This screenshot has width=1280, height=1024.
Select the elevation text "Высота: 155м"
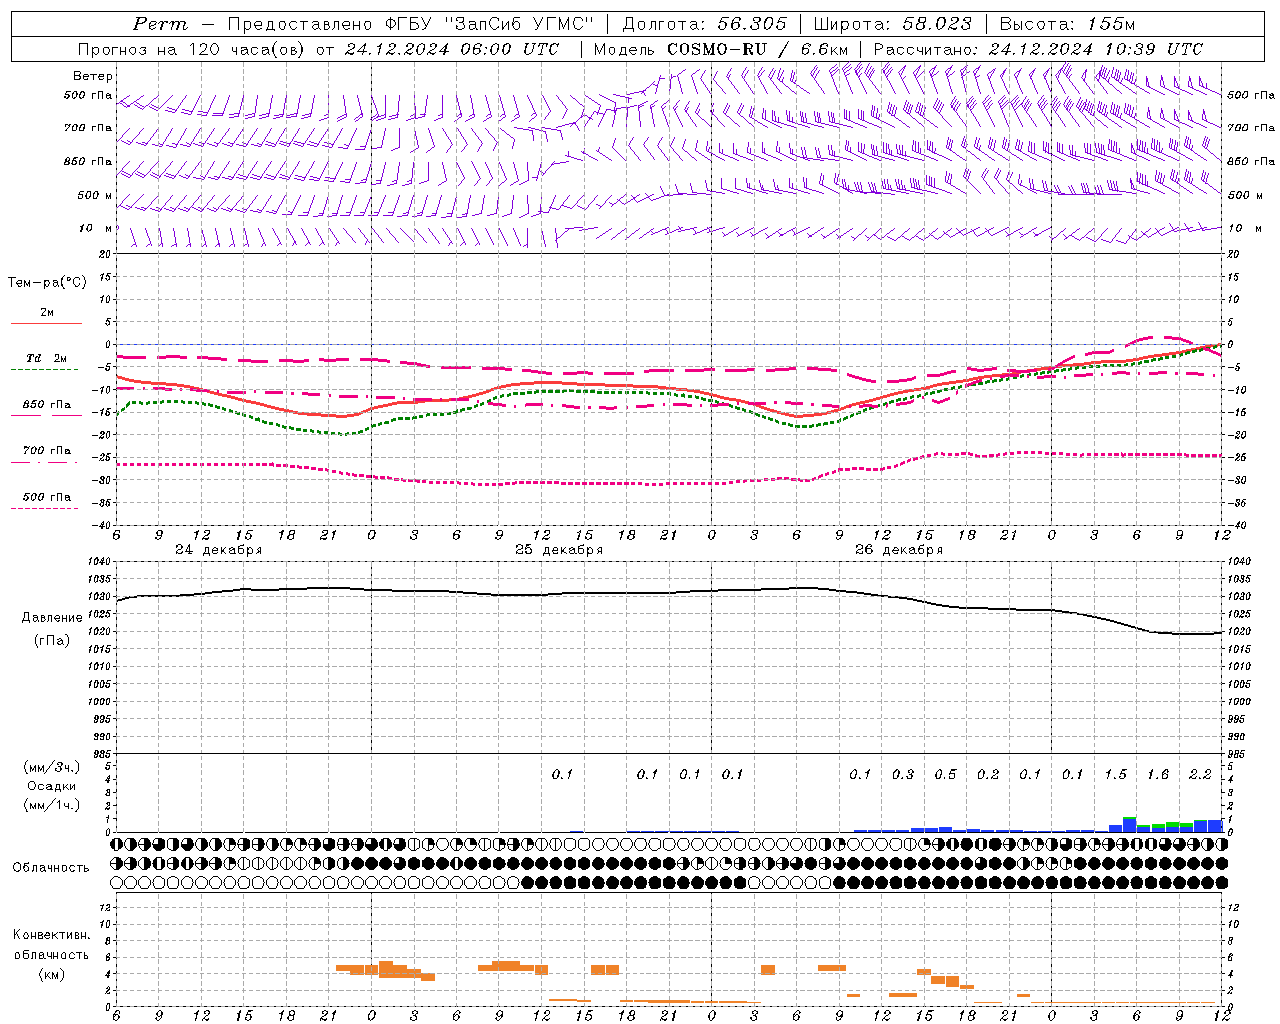[x=1067, y=24]
